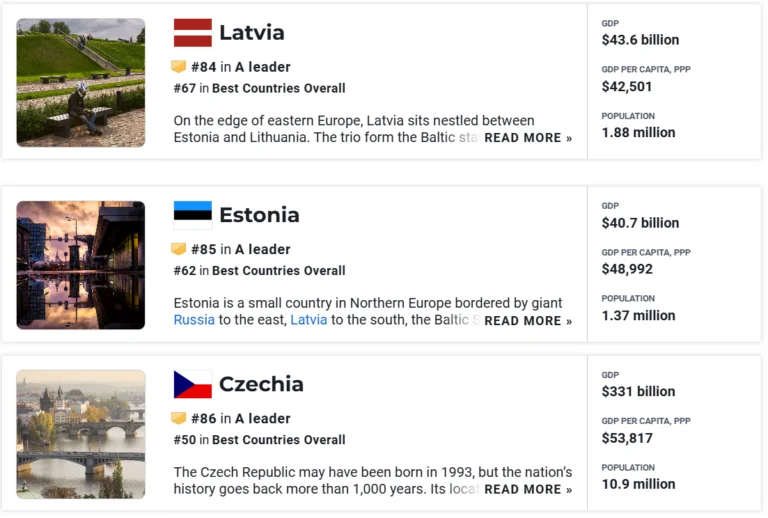Click Czechia's "Best Countries Overall" ranking text
The height and width of the screenshot is (518, 768).
point(278,440)
